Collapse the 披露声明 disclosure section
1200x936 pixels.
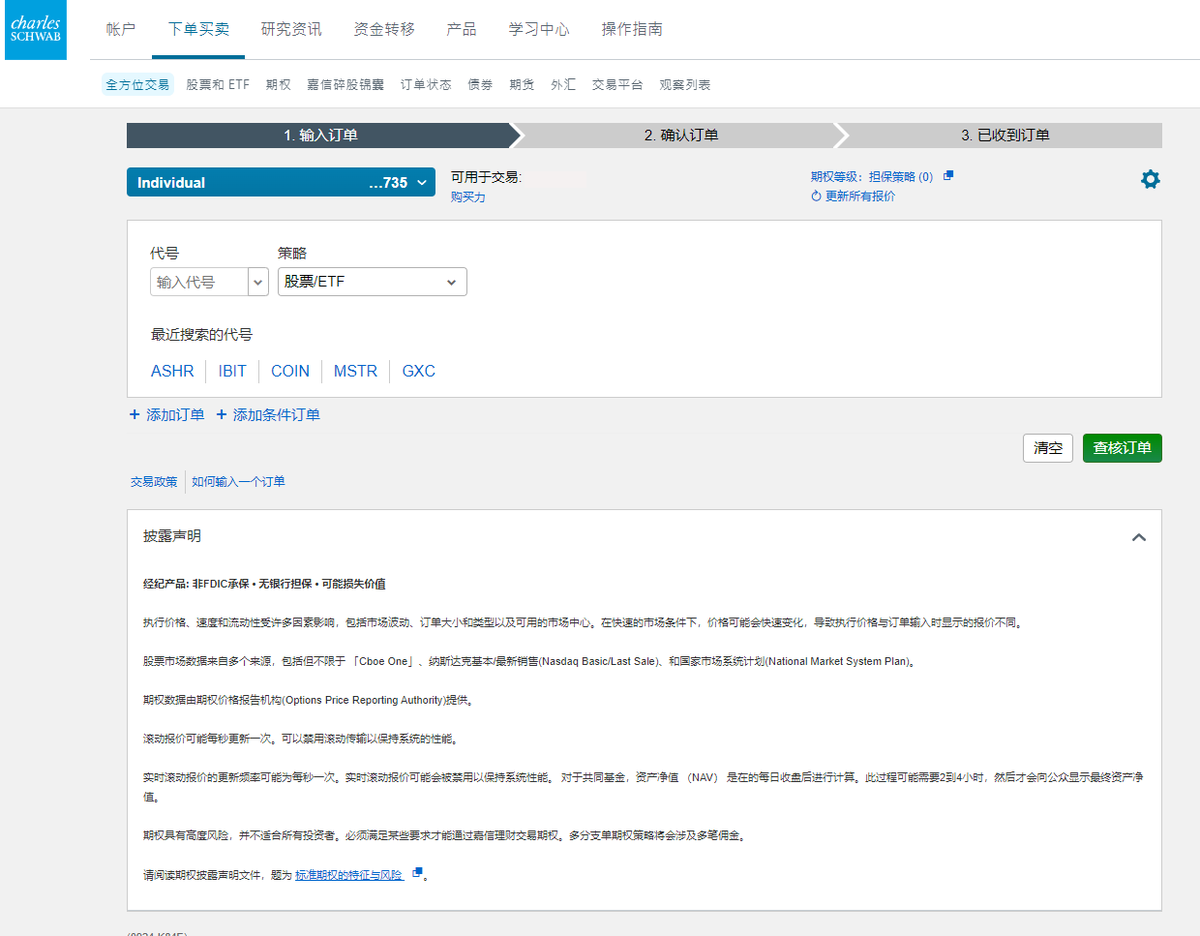(x=1139, y=537)
